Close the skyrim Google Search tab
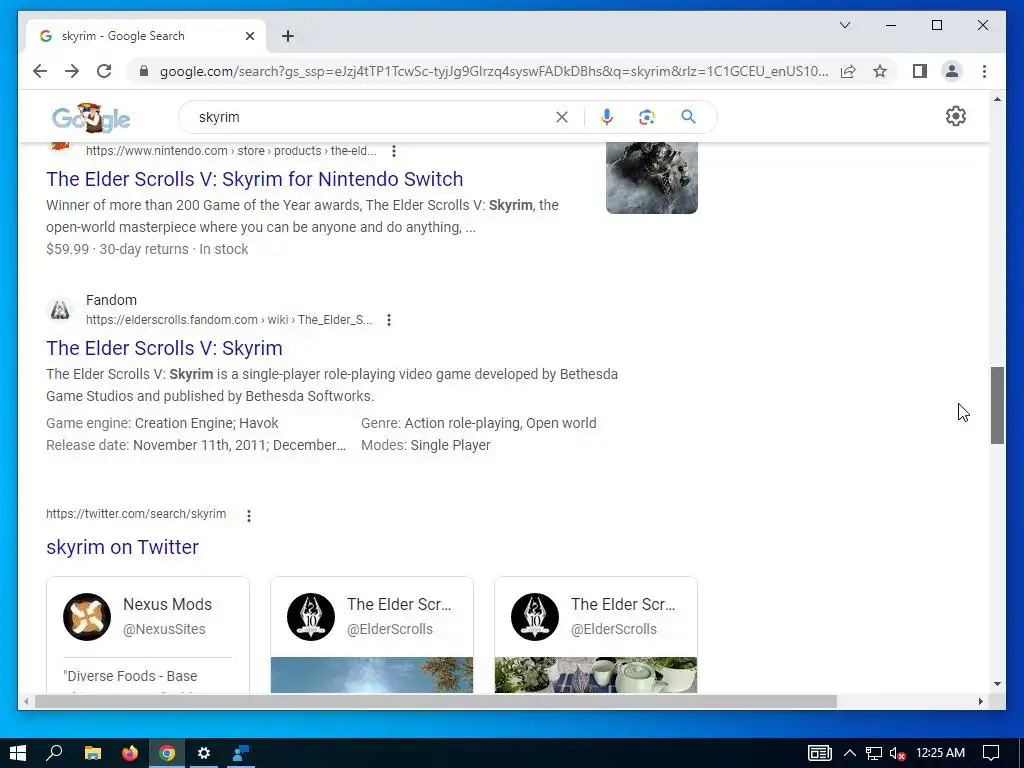The image size is (1024, 768). 249,36
